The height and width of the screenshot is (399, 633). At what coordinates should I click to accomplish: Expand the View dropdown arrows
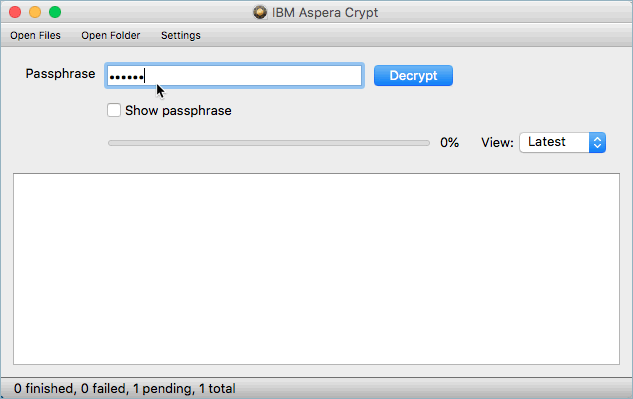pos(597,143)
